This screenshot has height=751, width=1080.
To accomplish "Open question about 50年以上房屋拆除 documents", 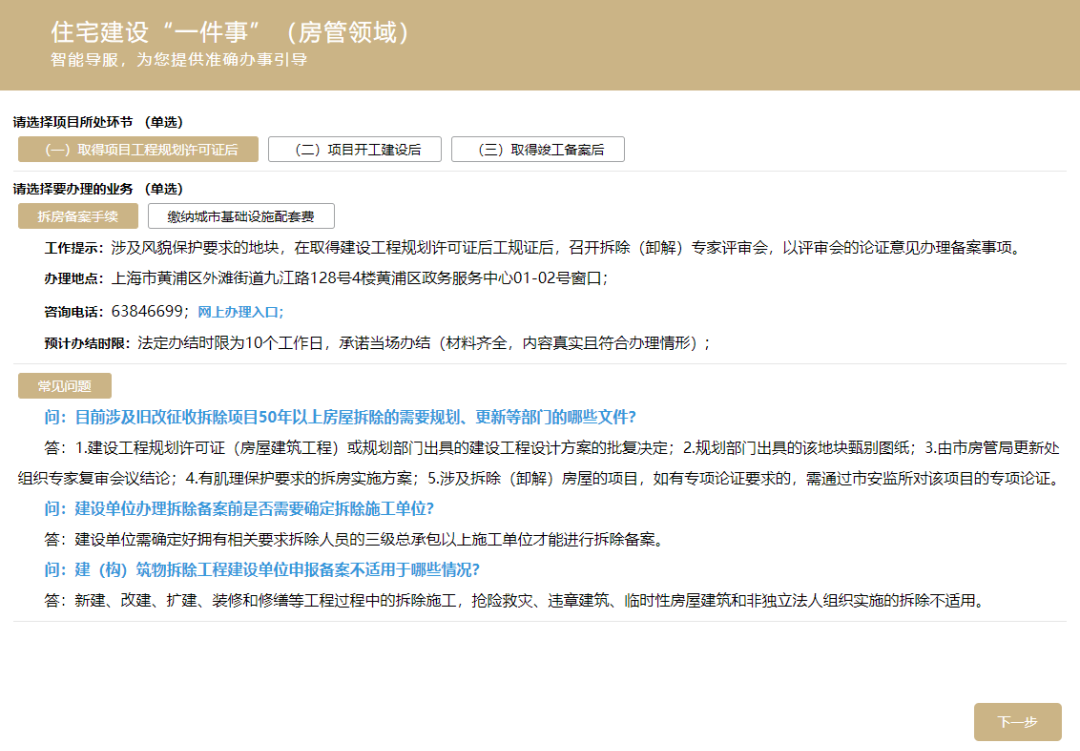I will (x=340, y=417).
